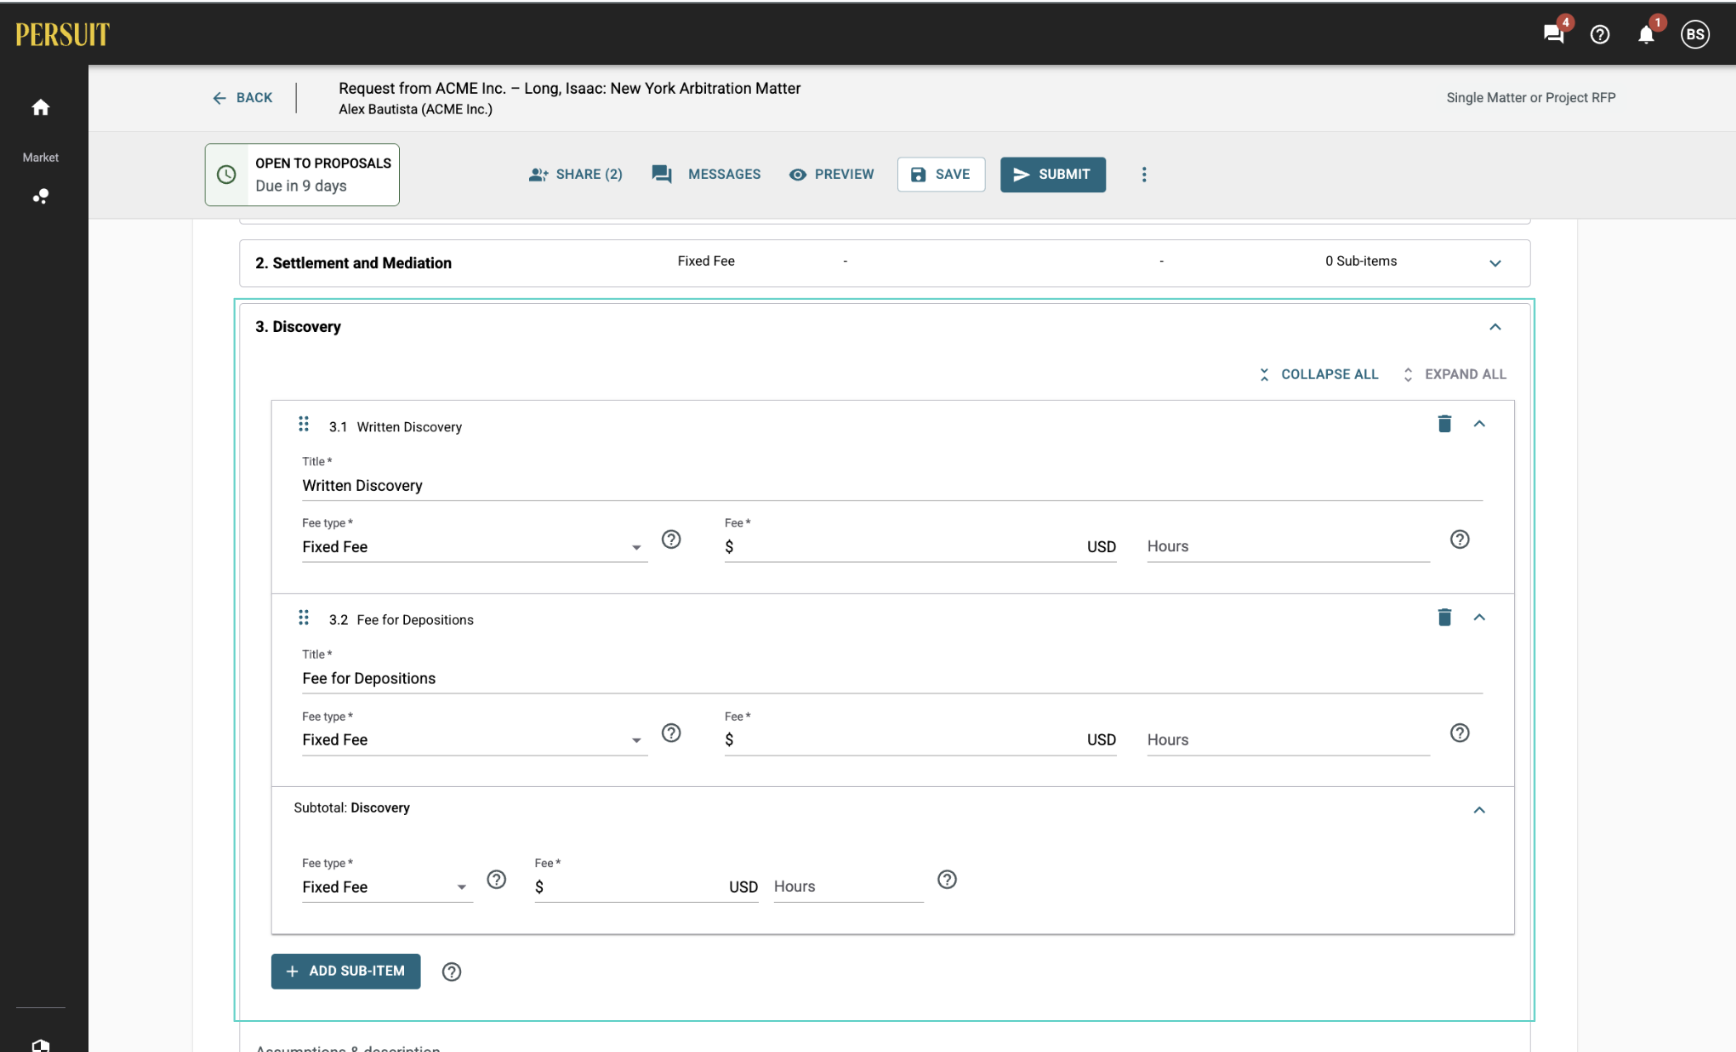1736x1052 pixels.
Task: Open the BS user avatar menu
Action: point(1695,34)
